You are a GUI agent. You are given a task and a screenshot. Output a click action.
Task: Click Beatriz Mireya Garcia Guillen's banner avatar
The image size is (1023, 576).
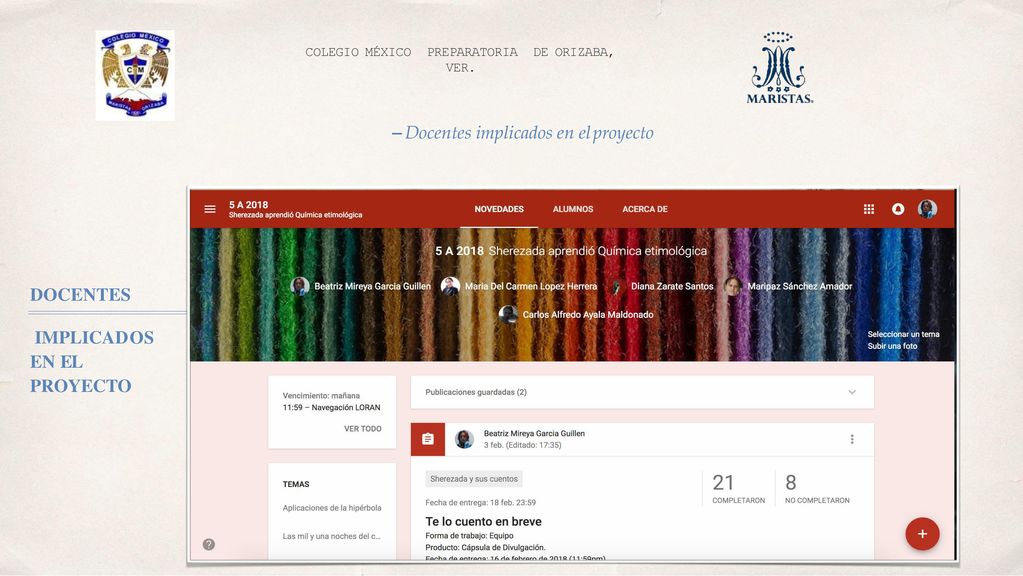(x=299, y=286)
